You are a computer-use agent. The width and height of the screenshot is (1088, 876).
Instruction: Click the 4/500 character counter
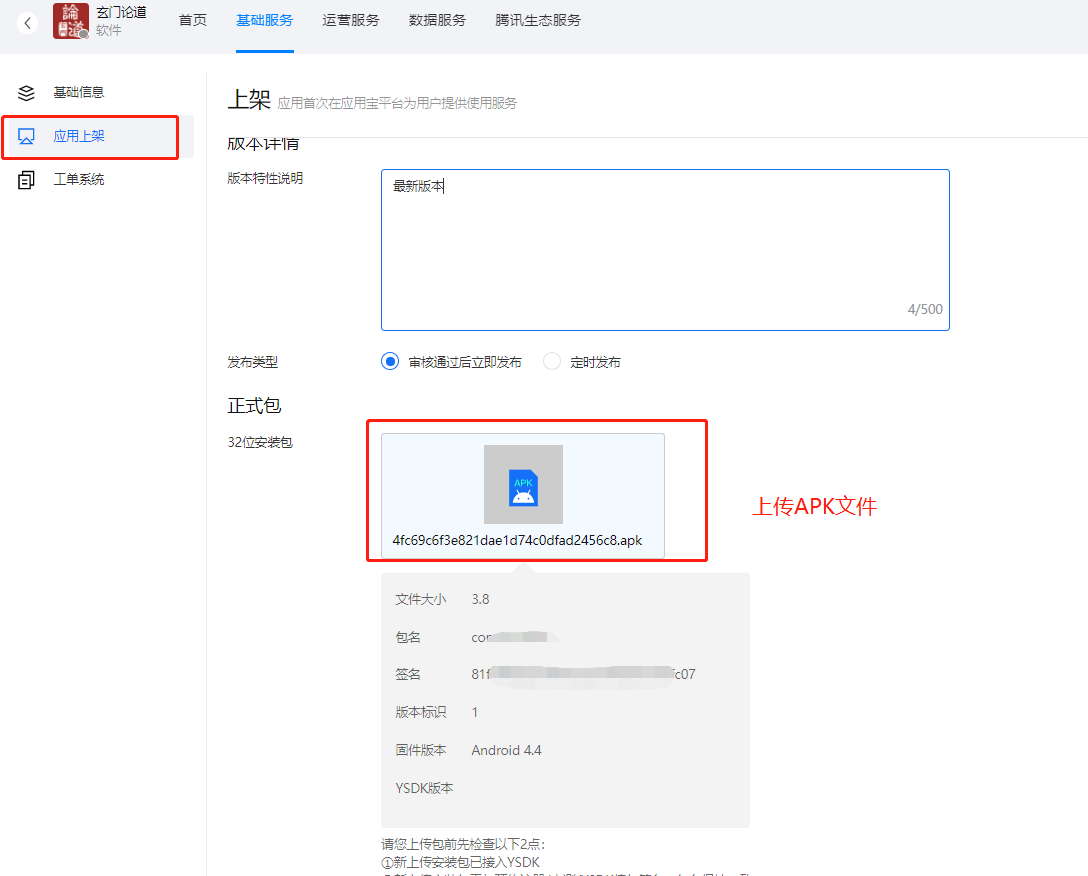coord(925,309)
